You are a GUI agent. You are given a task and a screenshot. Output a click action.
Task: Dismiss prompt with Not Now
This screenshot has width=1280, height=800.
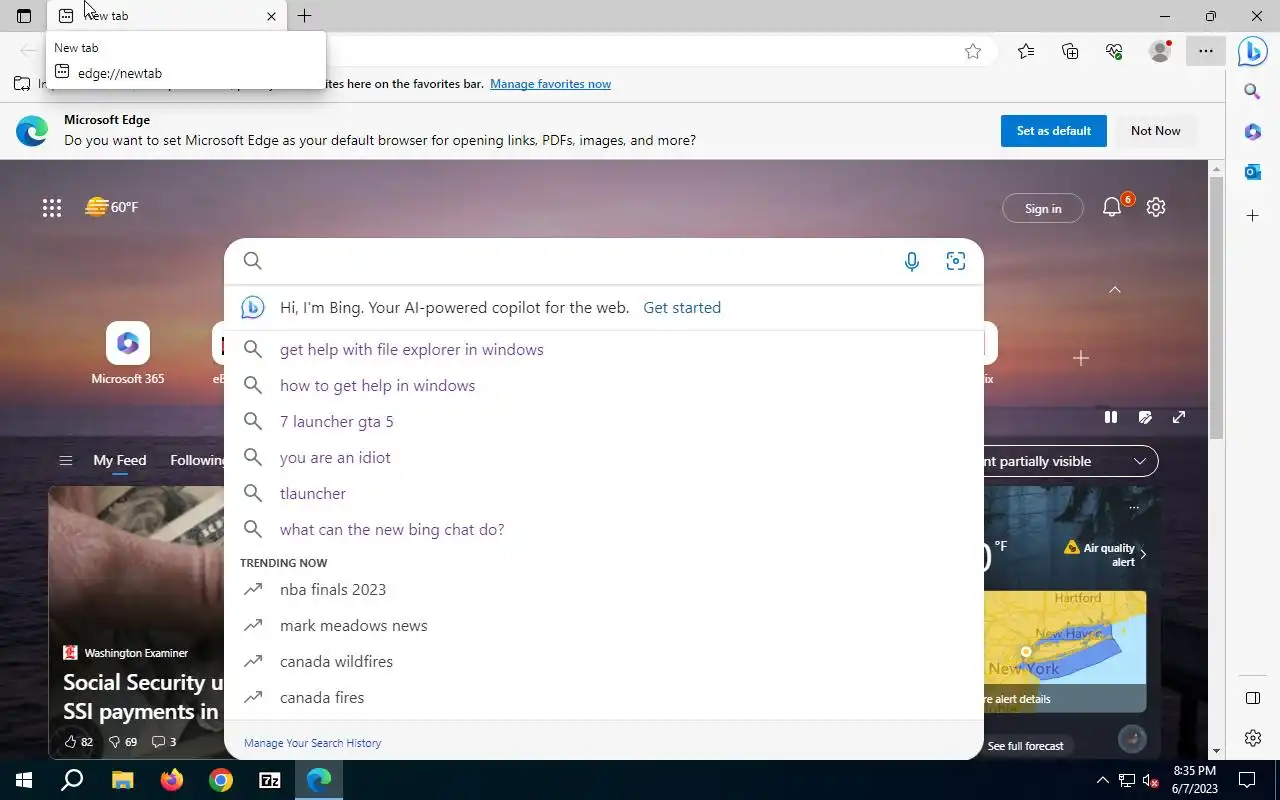1156,131
